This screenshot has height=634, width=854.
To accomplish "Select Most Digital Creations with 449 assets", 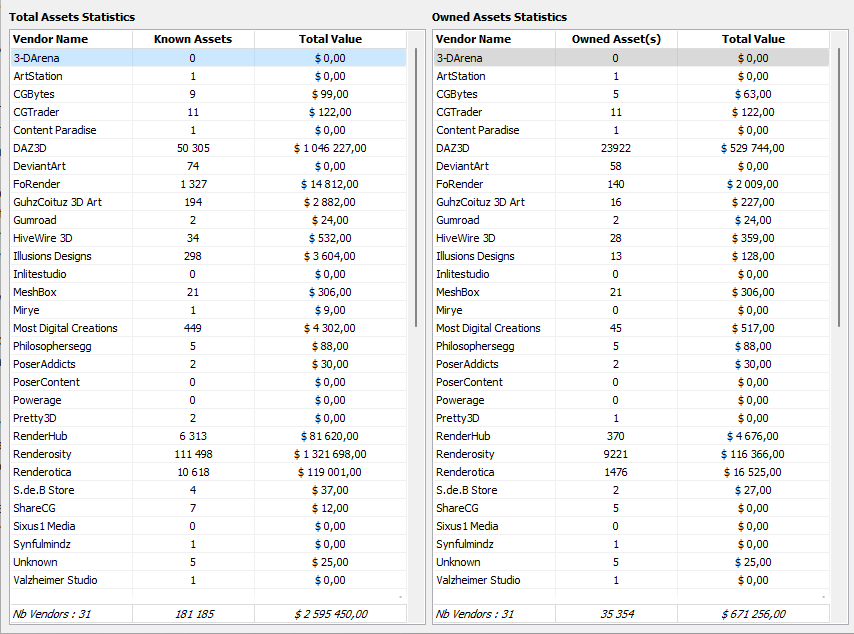I will [x=209, y=328].
